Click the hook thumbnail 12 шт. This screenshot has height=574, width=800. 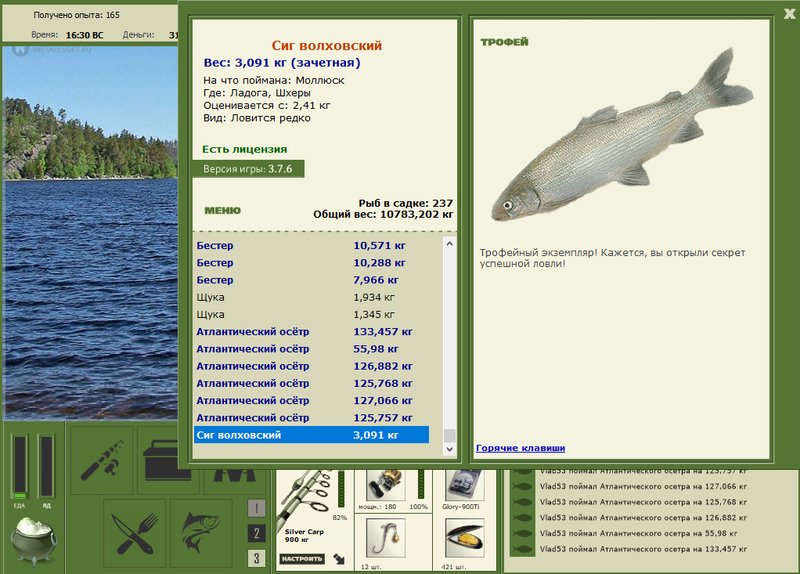coord(386,538)
